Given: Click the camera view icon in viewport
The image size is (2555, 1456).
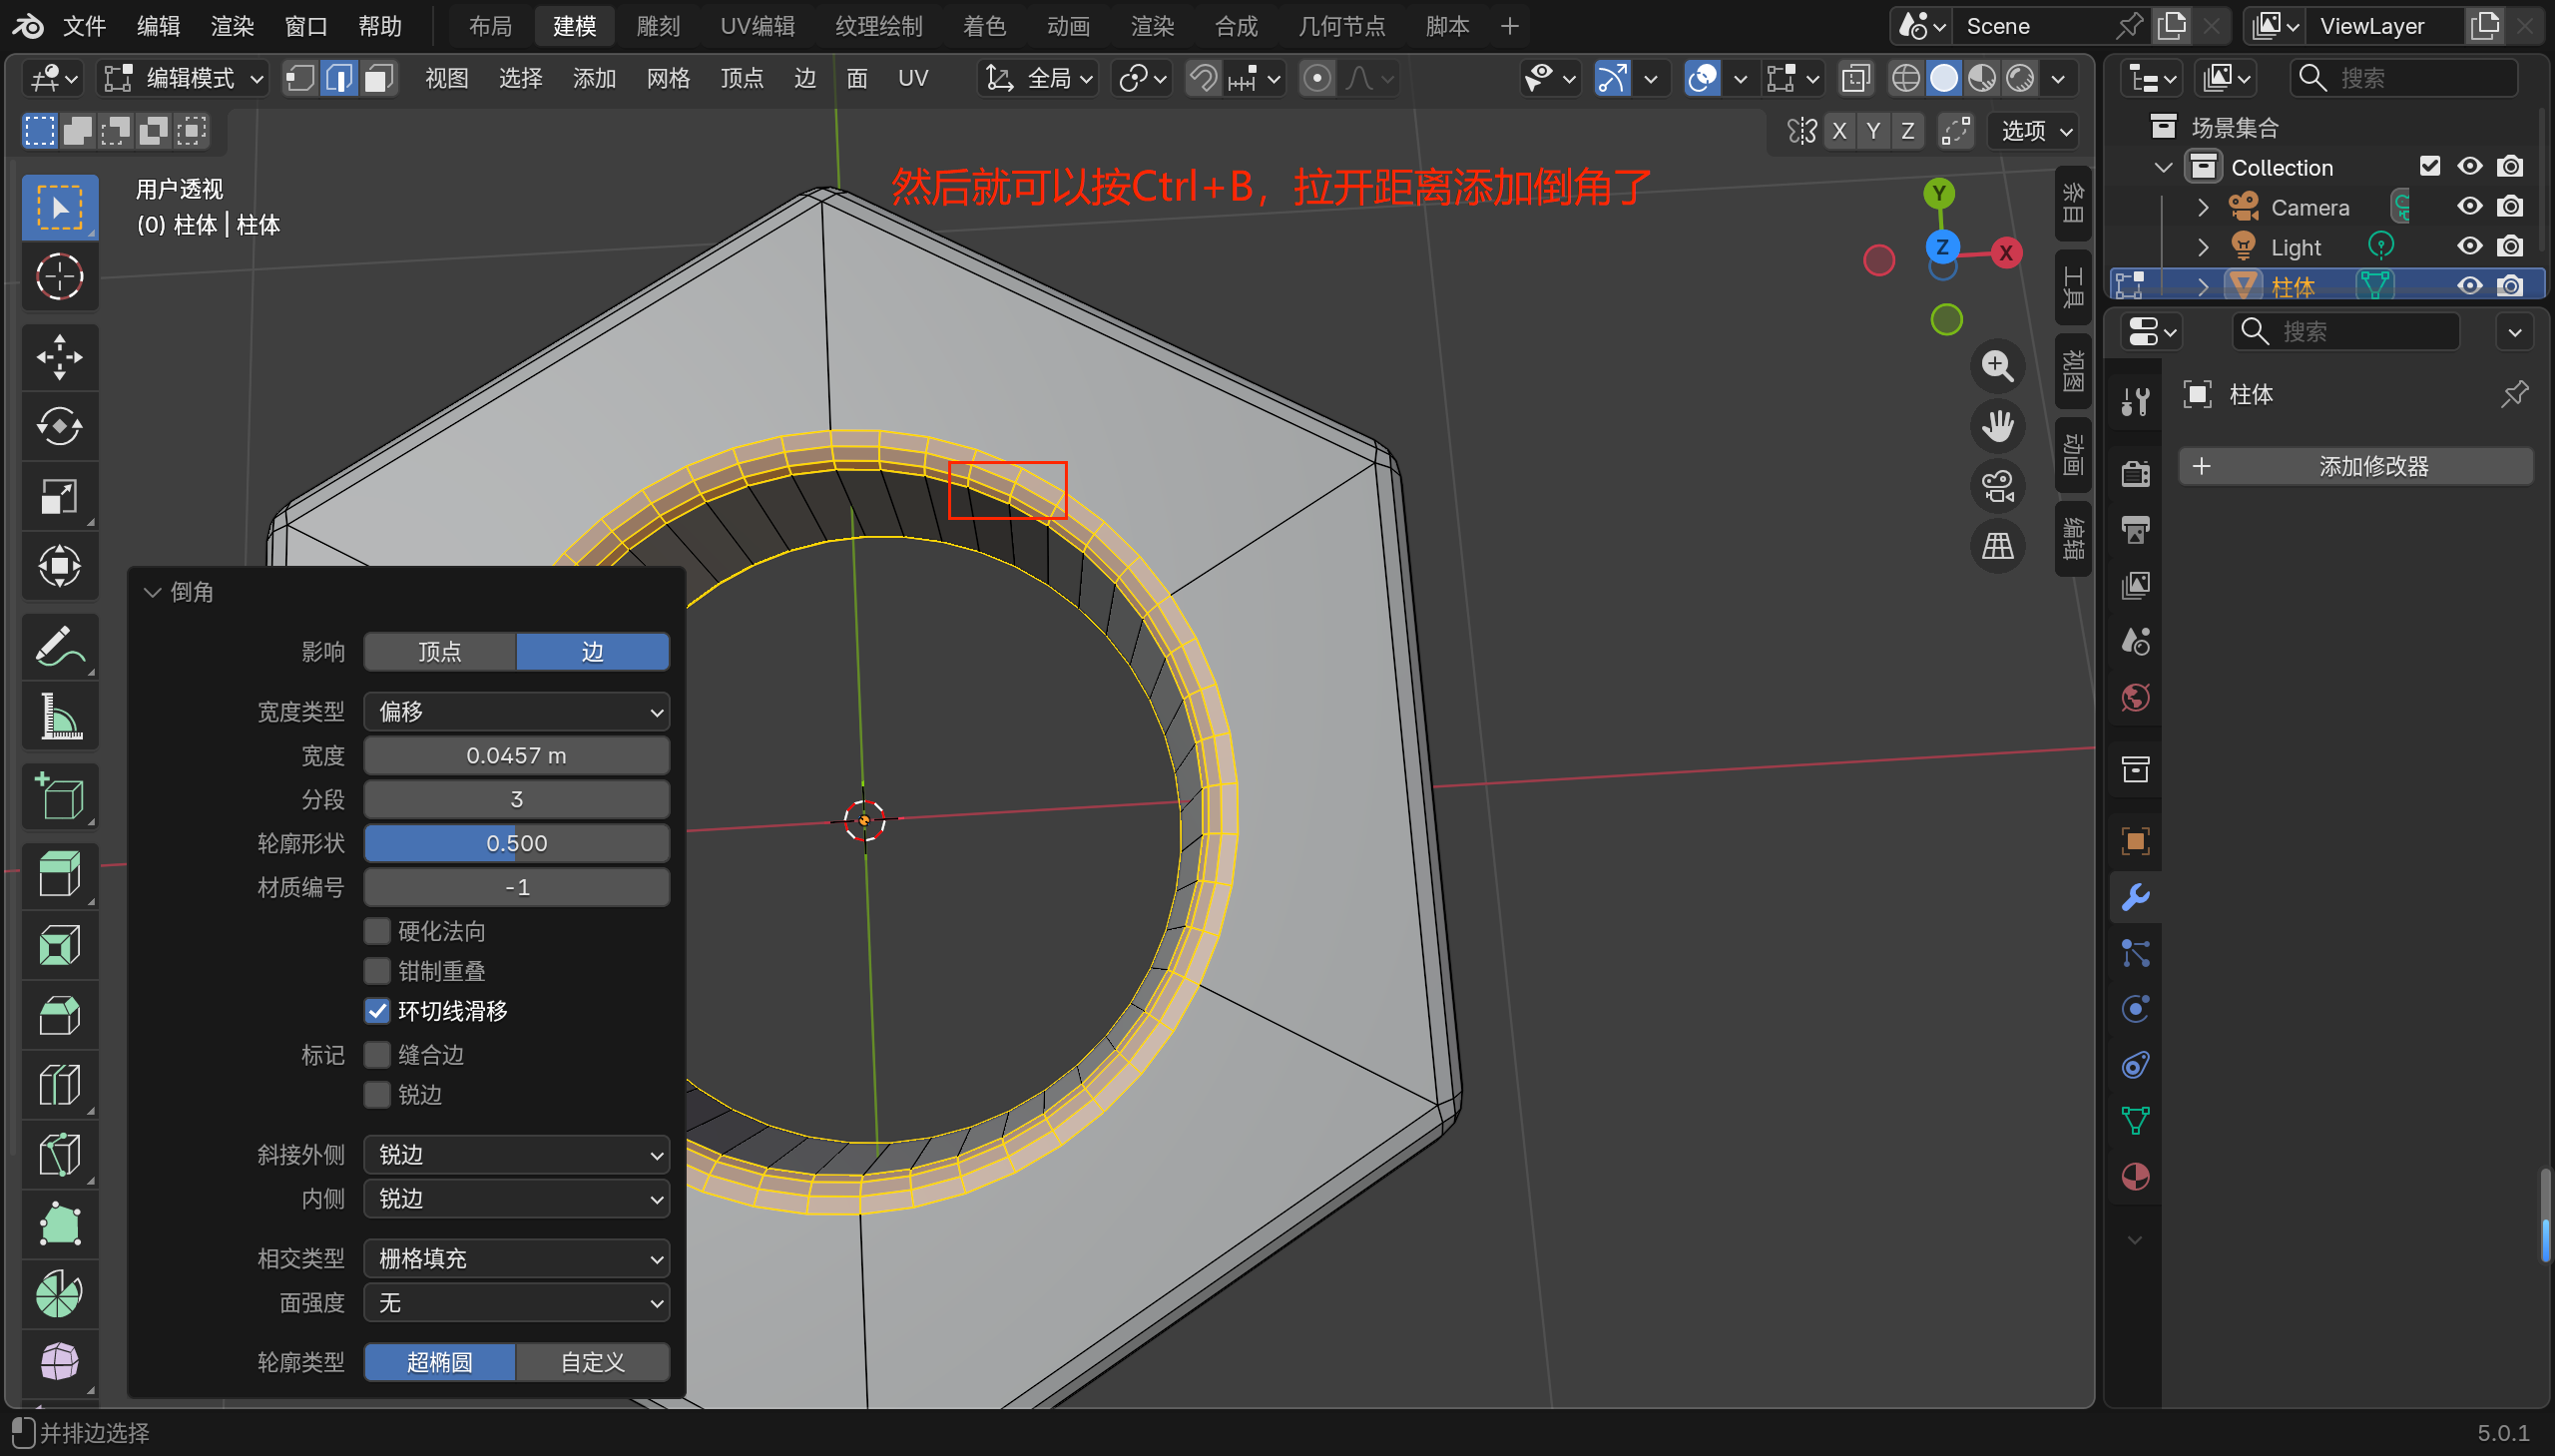Looking at the screenshot, I should (1997, 487).
